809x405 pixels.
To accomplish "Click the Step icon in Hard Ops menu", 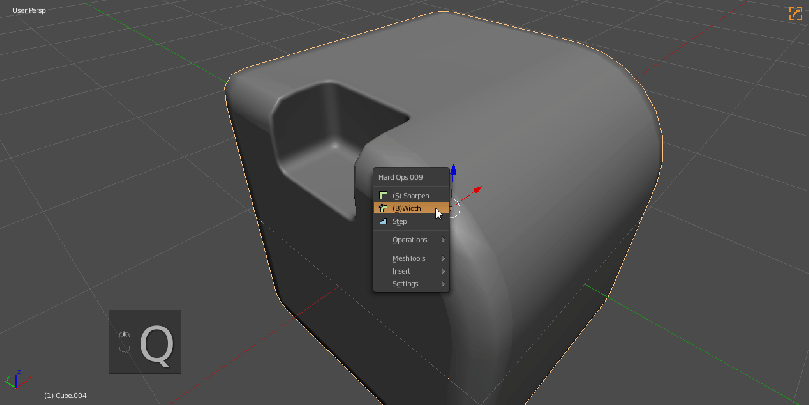I will (383, 221).
